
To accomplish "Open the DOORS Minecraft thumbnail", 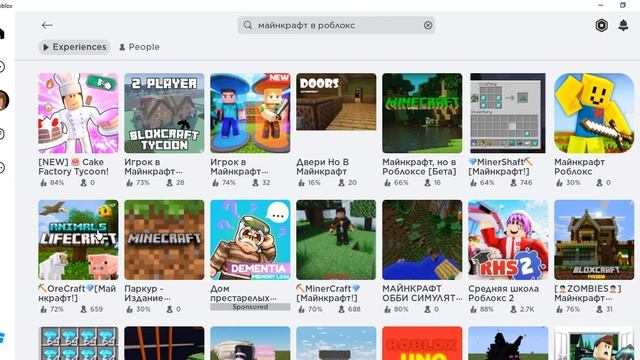I will 336,102.
